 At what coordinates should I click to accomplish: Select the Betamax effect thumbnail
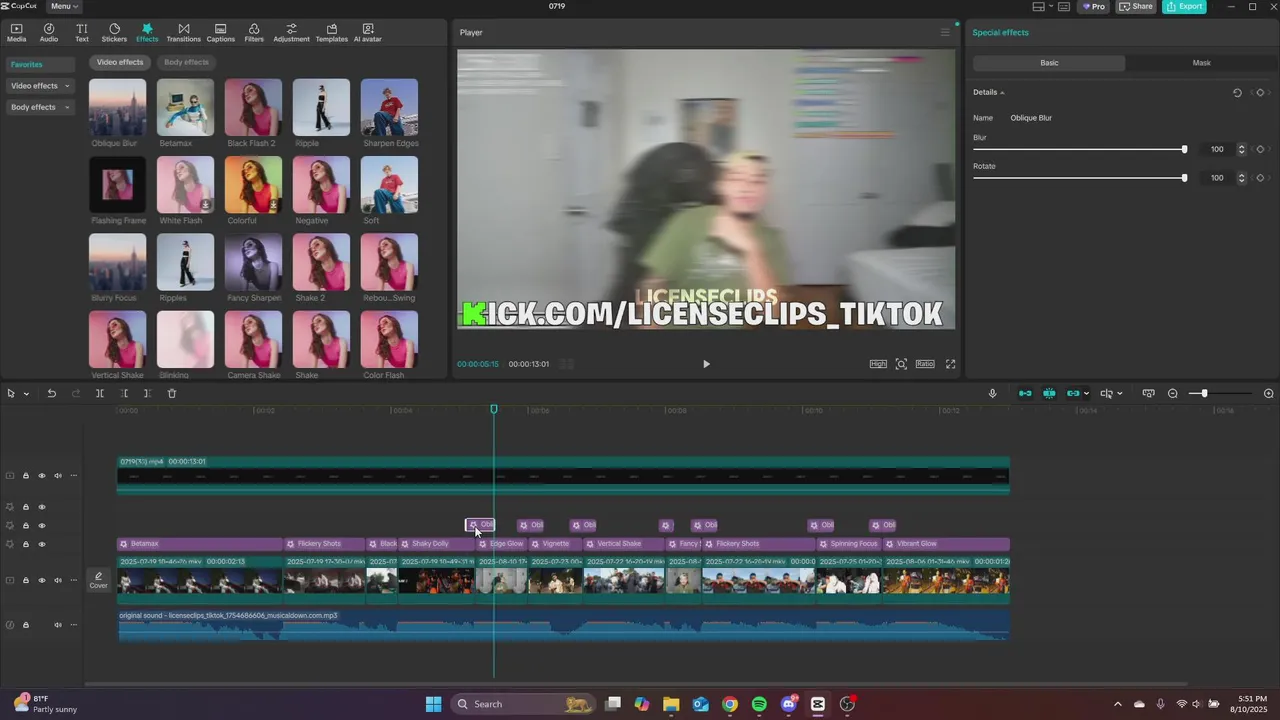click(x=185, y=107)
